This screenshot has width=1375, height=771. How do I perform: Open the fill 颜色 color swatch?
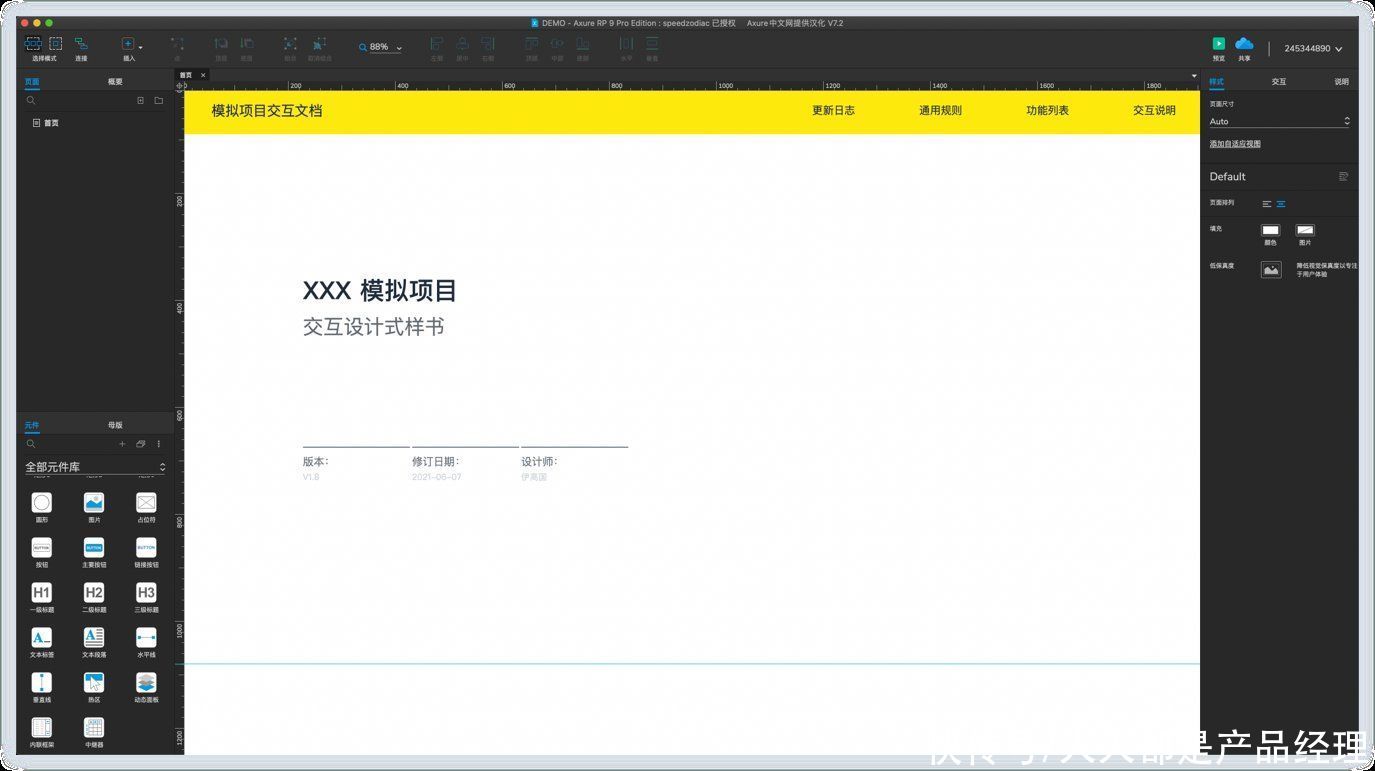pos(1270,230)
